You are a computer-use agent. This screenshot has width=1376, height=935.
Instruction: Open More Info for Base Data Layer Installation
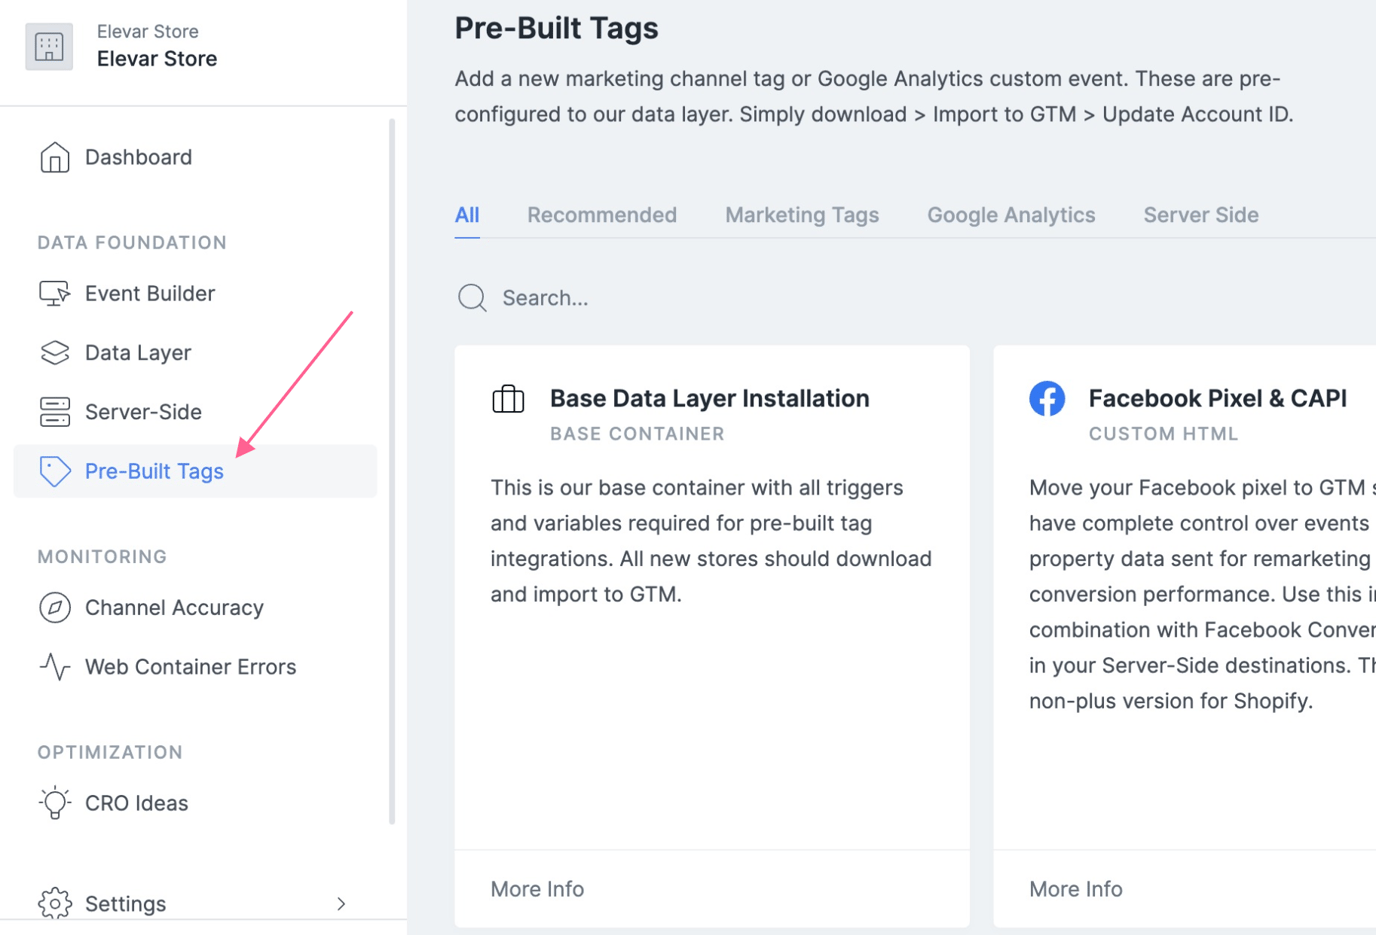pyautogui.click(x=537, y=888)
